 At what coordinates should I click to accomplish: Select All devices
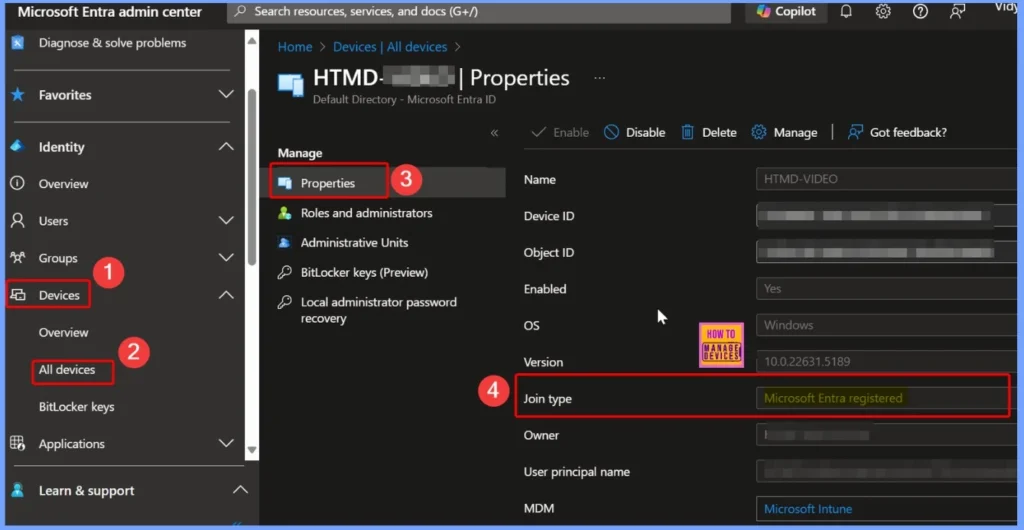tap(67, 370)
